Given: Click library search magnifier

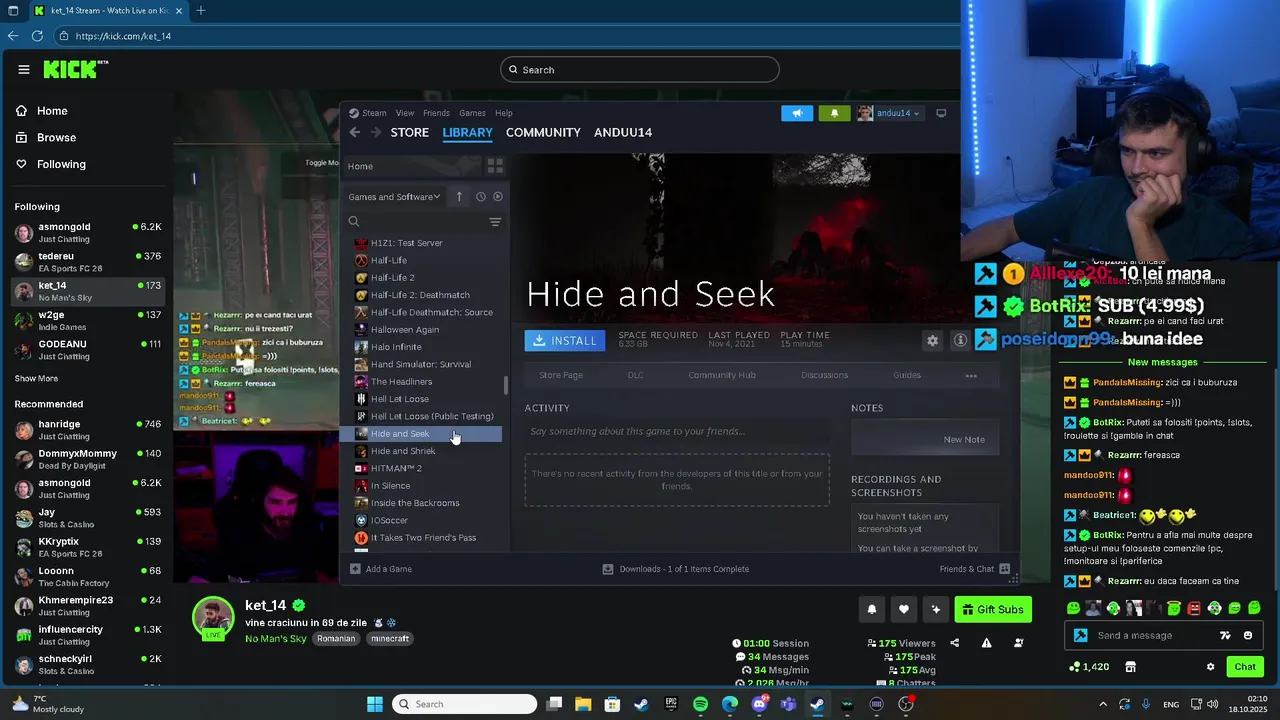Looking at the screenshot, I should [354, 222].
